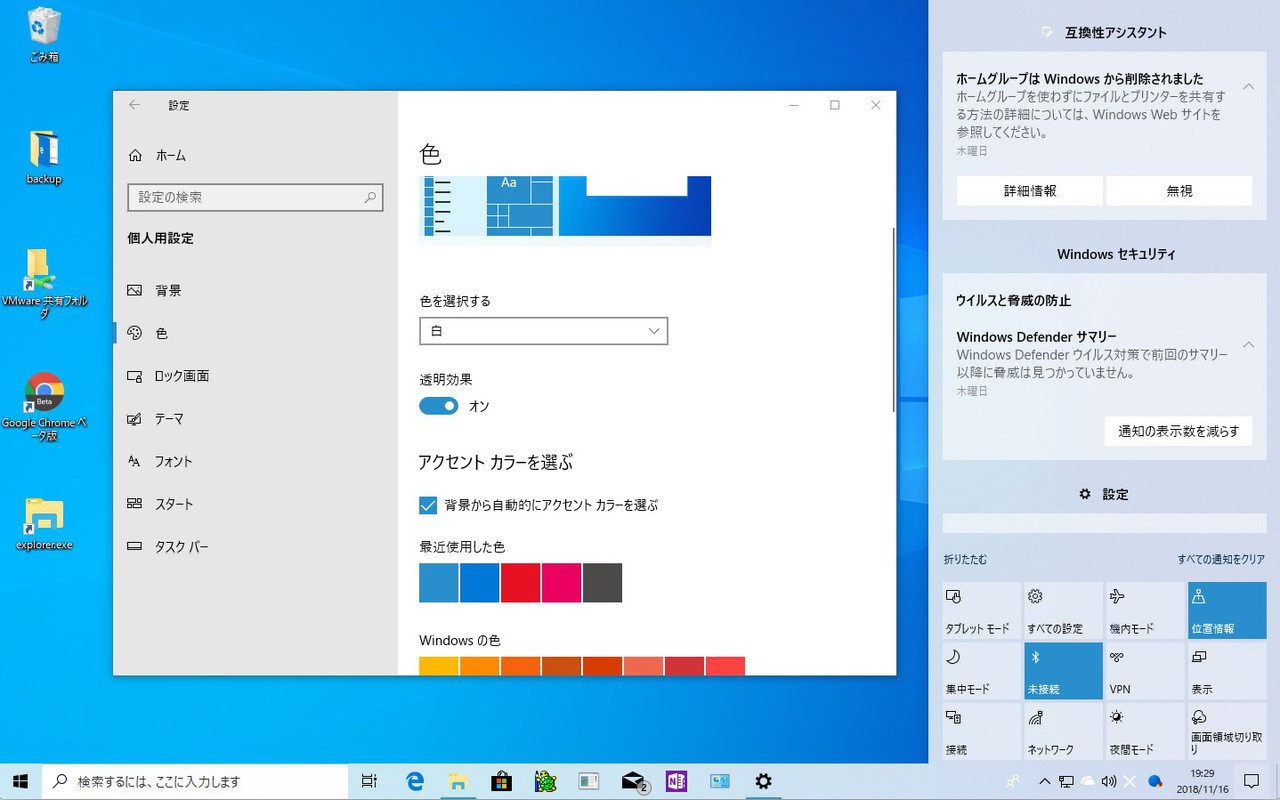Viewport: 1280px width, 800px height.
Task: Toggle the 夜間モード night light tile
Action: (x=1145, y=731)
